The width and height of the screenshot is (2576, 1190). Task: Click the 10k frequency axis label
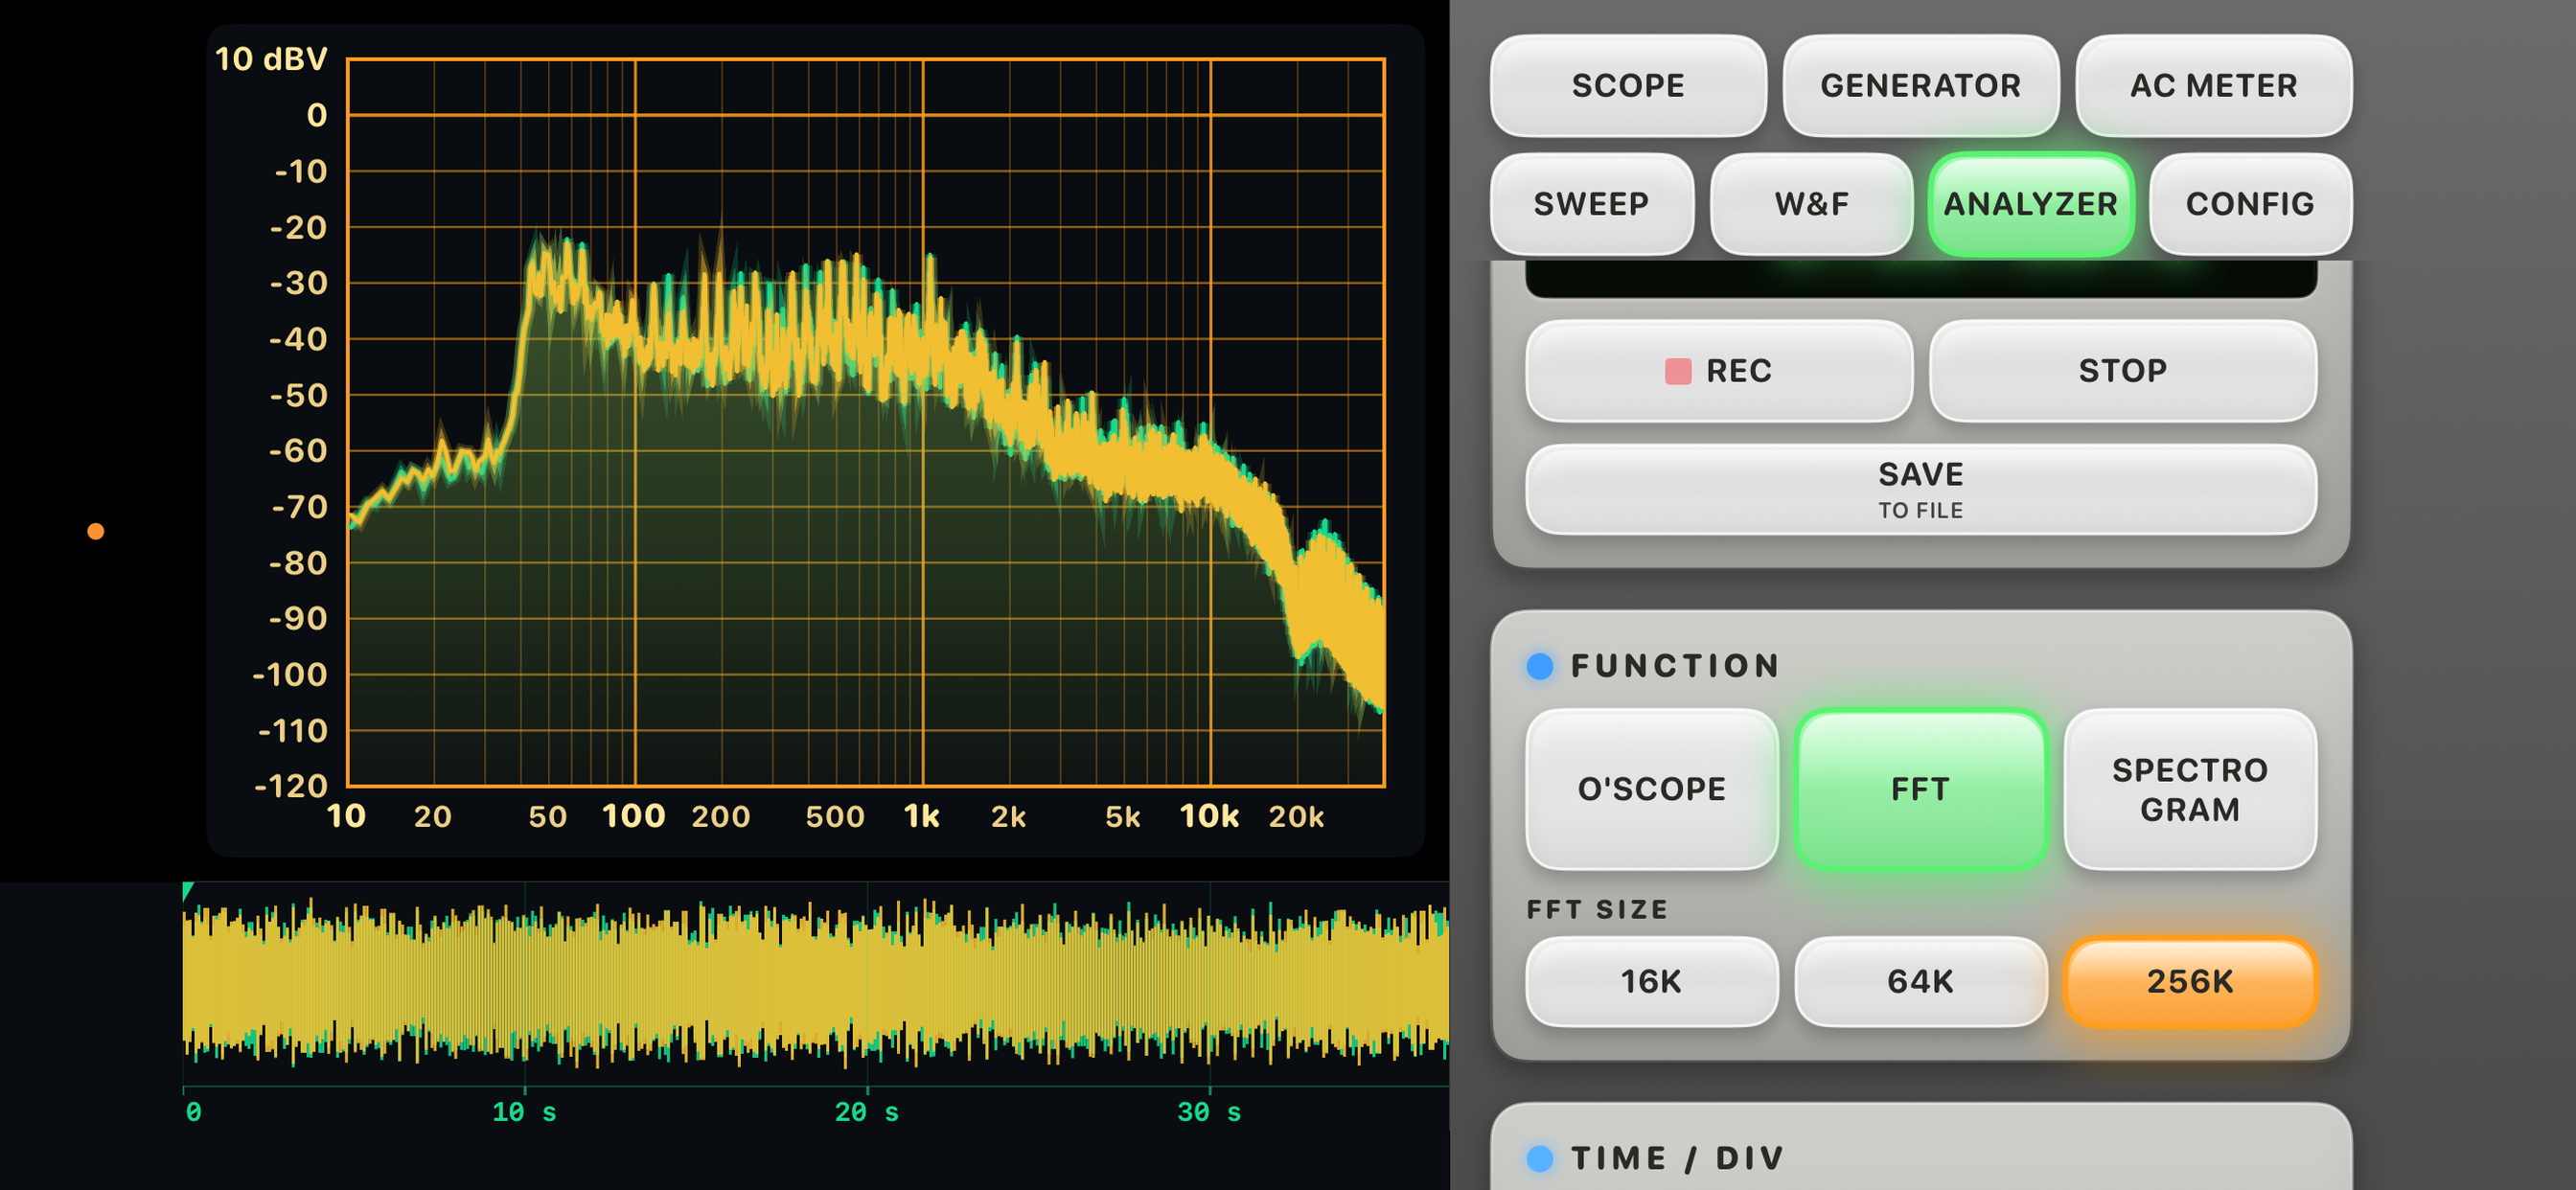(x=1209, y=817)
